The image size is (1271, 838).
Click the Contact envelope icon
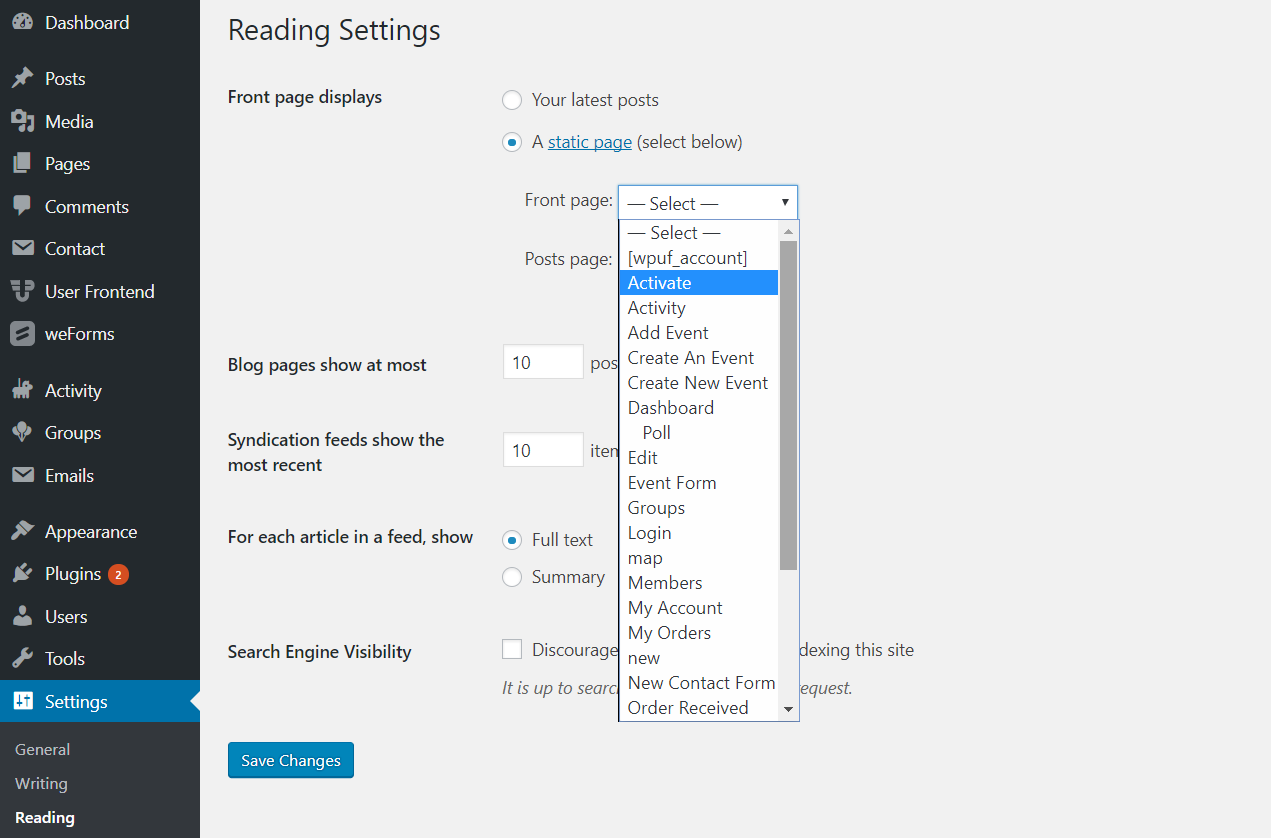22,249
